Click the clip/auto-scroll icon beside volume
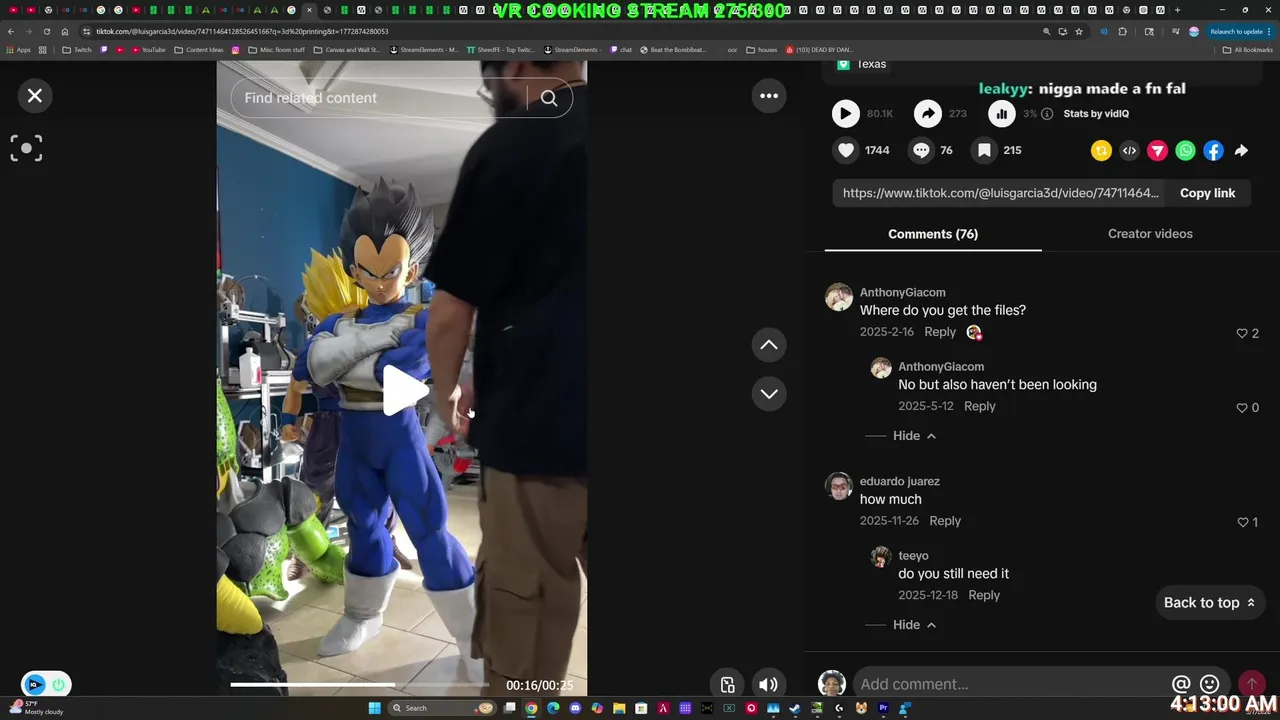 click(728, 685)
